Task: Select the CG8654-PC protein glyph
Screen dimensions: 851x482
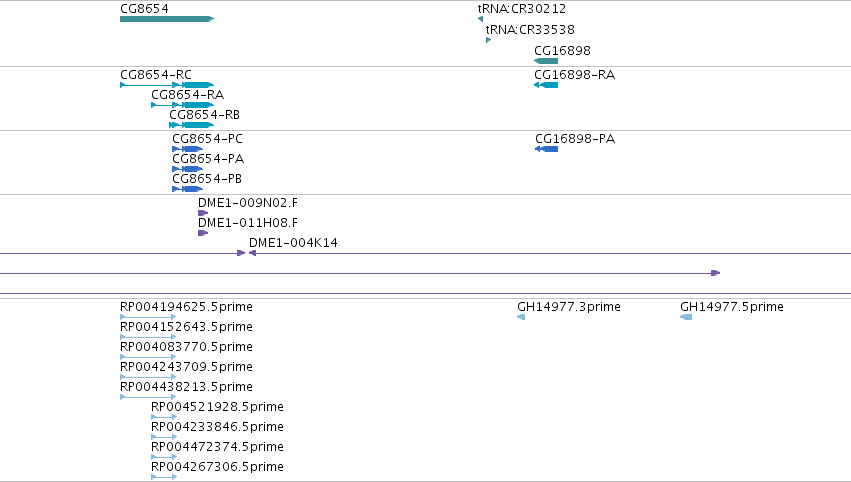Action: click(187, 149)
